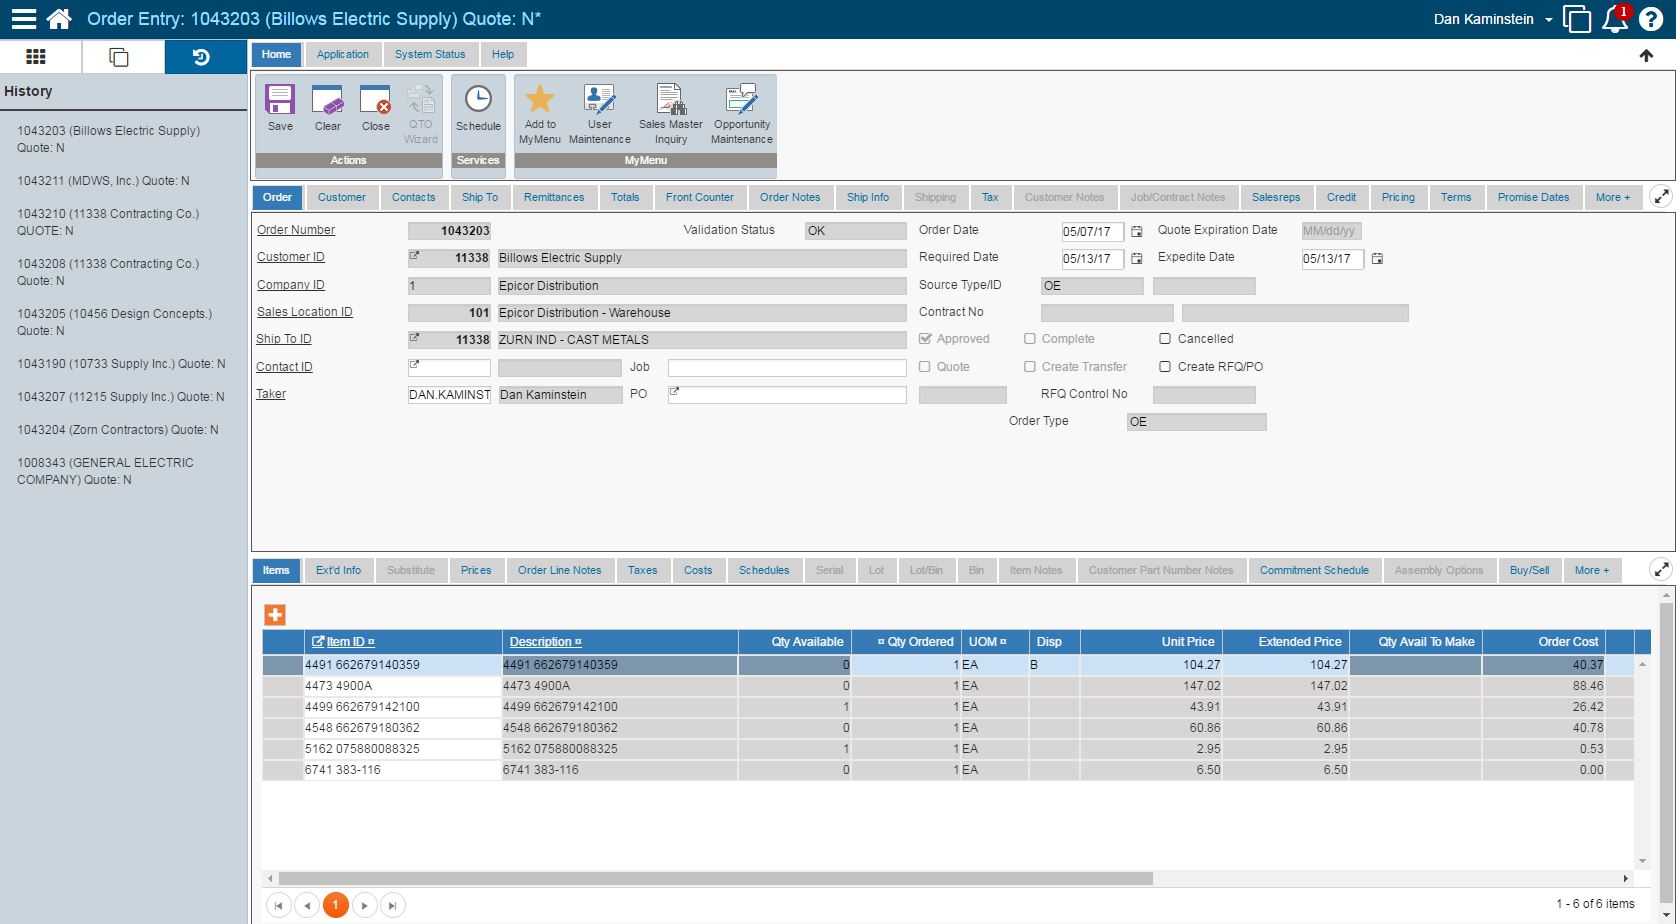Check the Quote checkbox
The height and width of the screenshot is (924, 1676).
point(925,367)
